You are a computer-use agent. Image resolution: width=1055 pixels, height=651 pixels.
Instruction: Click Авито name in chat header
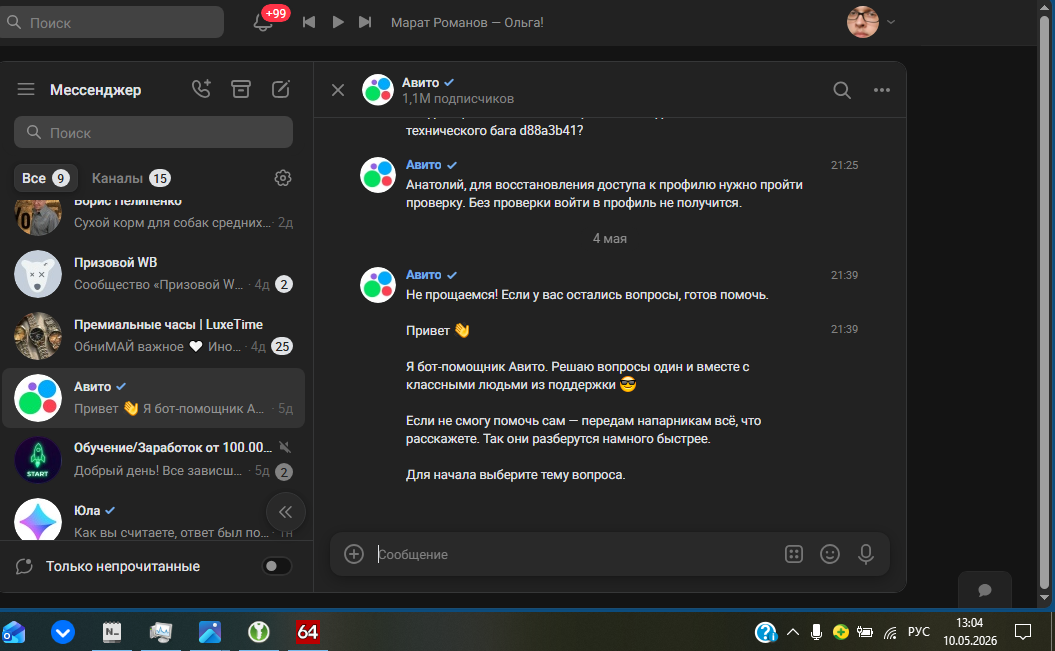pyautogui.click(x=421, y=83)
